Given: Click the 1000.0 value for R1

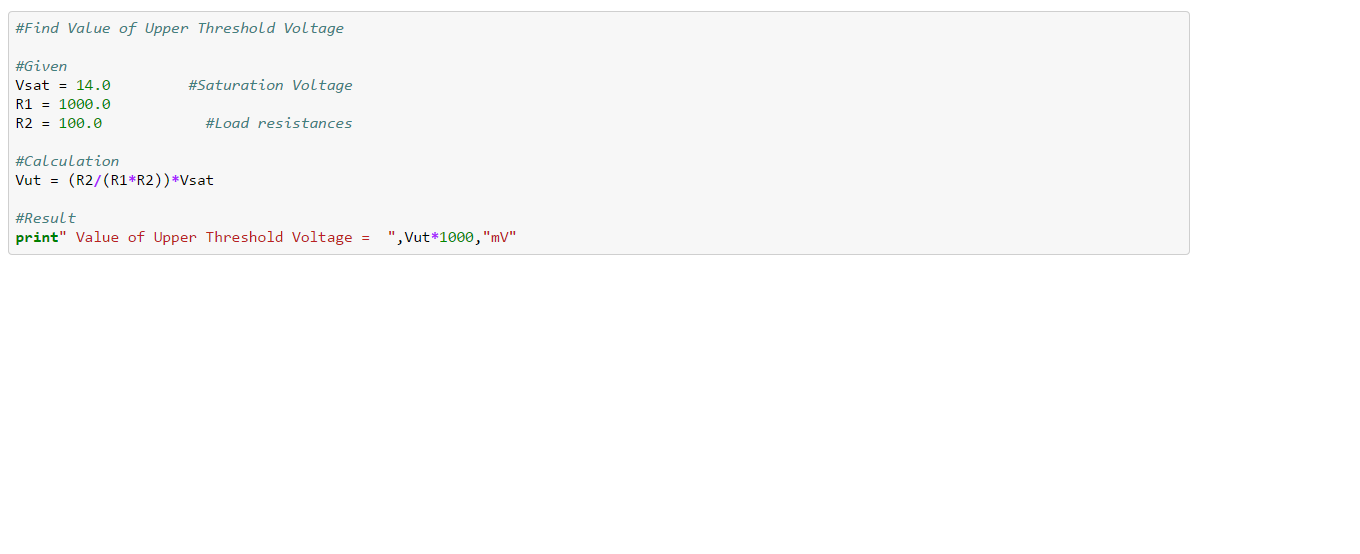Looking at the screenshot, I should coord(84,104).
